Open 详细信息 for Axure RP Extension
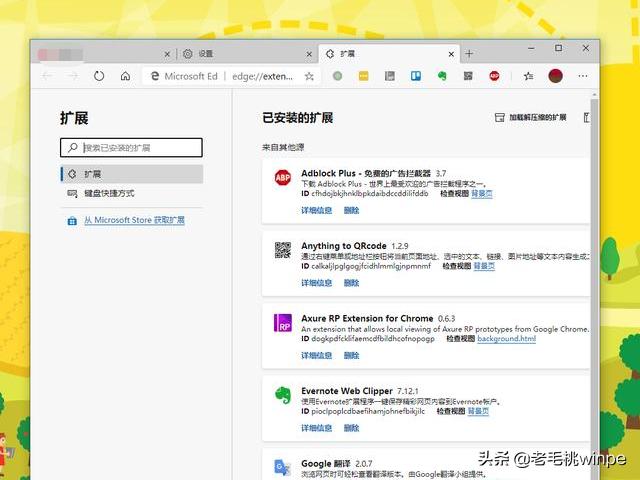This screenshot has width=640, height=480. 316,355
